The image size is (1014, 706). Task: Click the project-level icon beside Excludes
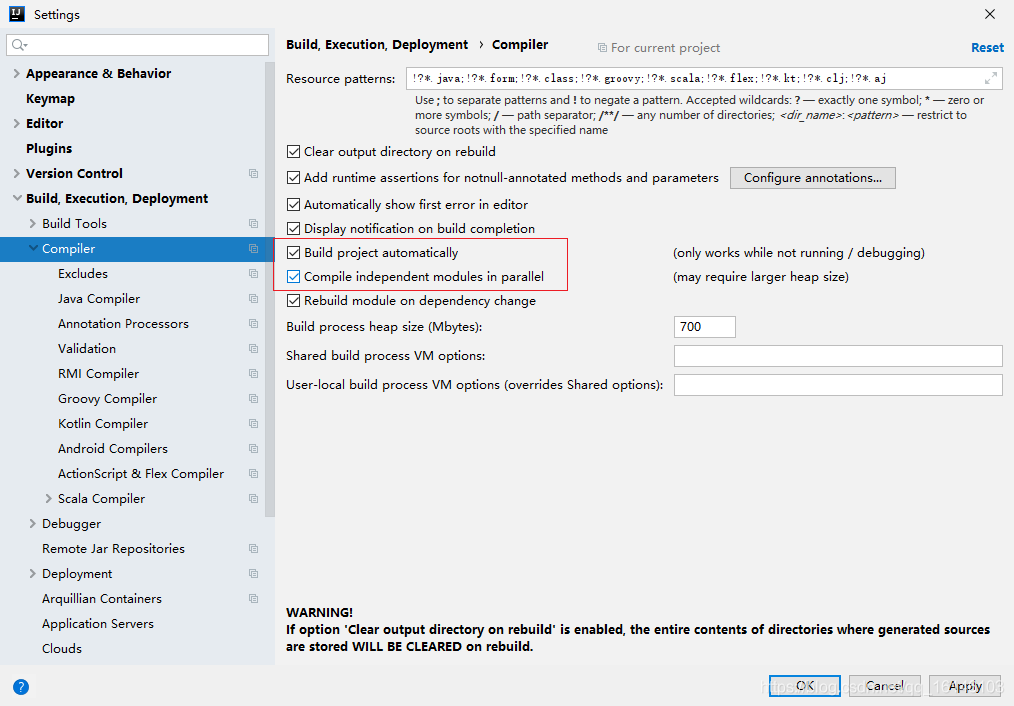(x=254, y=273)
